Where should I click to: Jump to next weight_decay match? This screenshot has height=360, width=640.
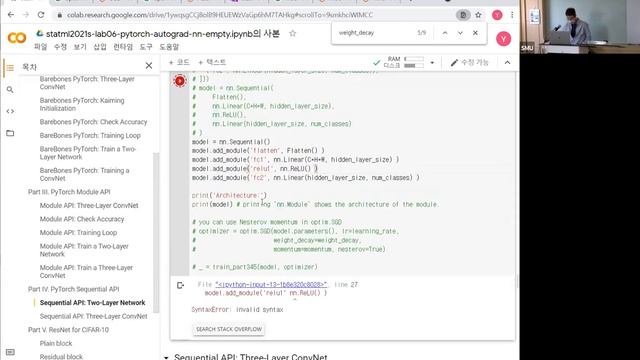pyautogui.click(x=460, y=33)
